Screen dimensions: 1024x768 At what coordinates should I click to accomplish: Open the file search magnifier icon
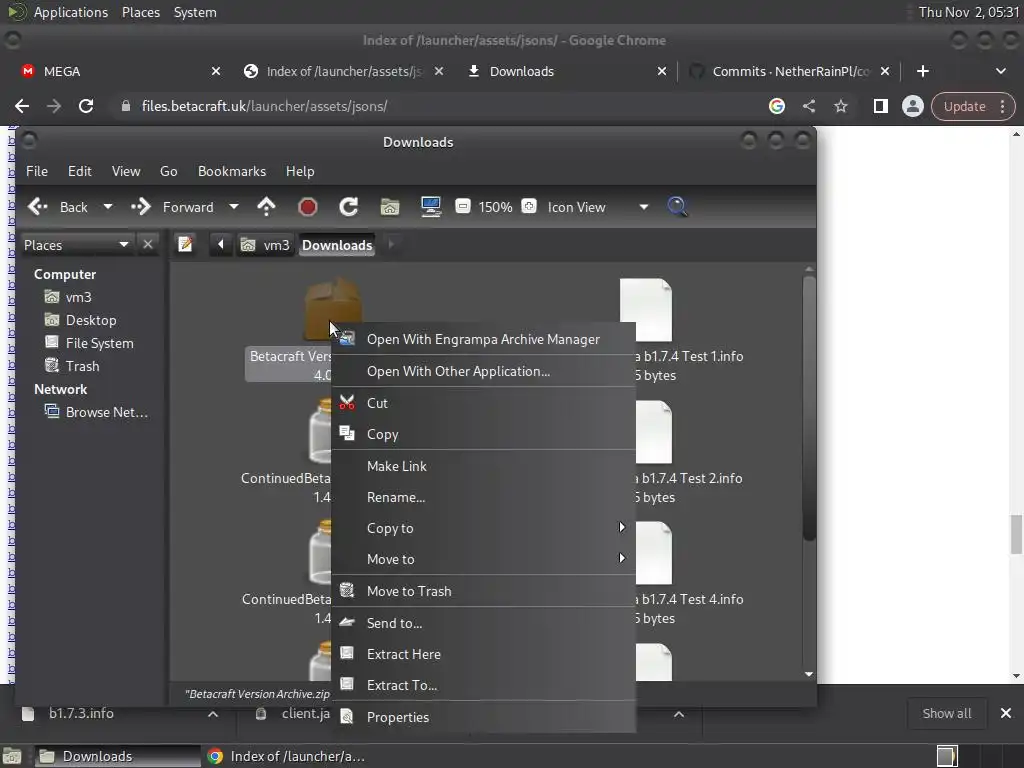pos(677,207)
